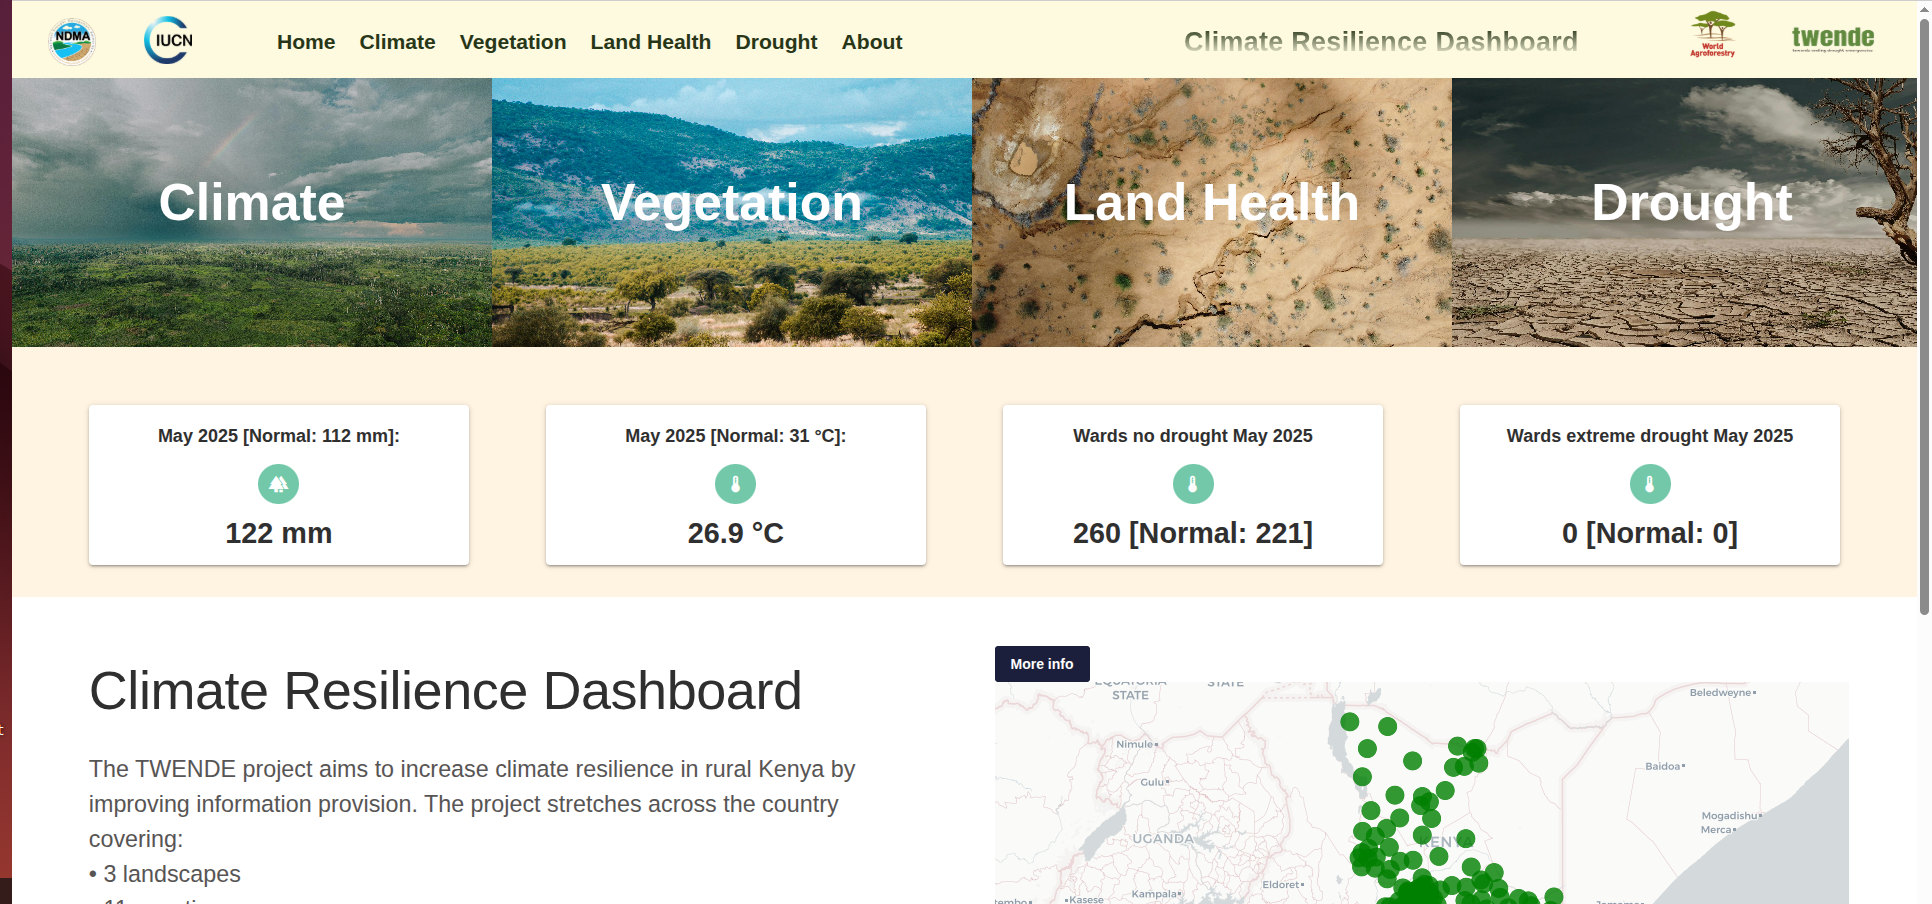Select the 122 mm rainfall value
The width and height of the screenshot is (1932, 904).
[x=279, y=533]
